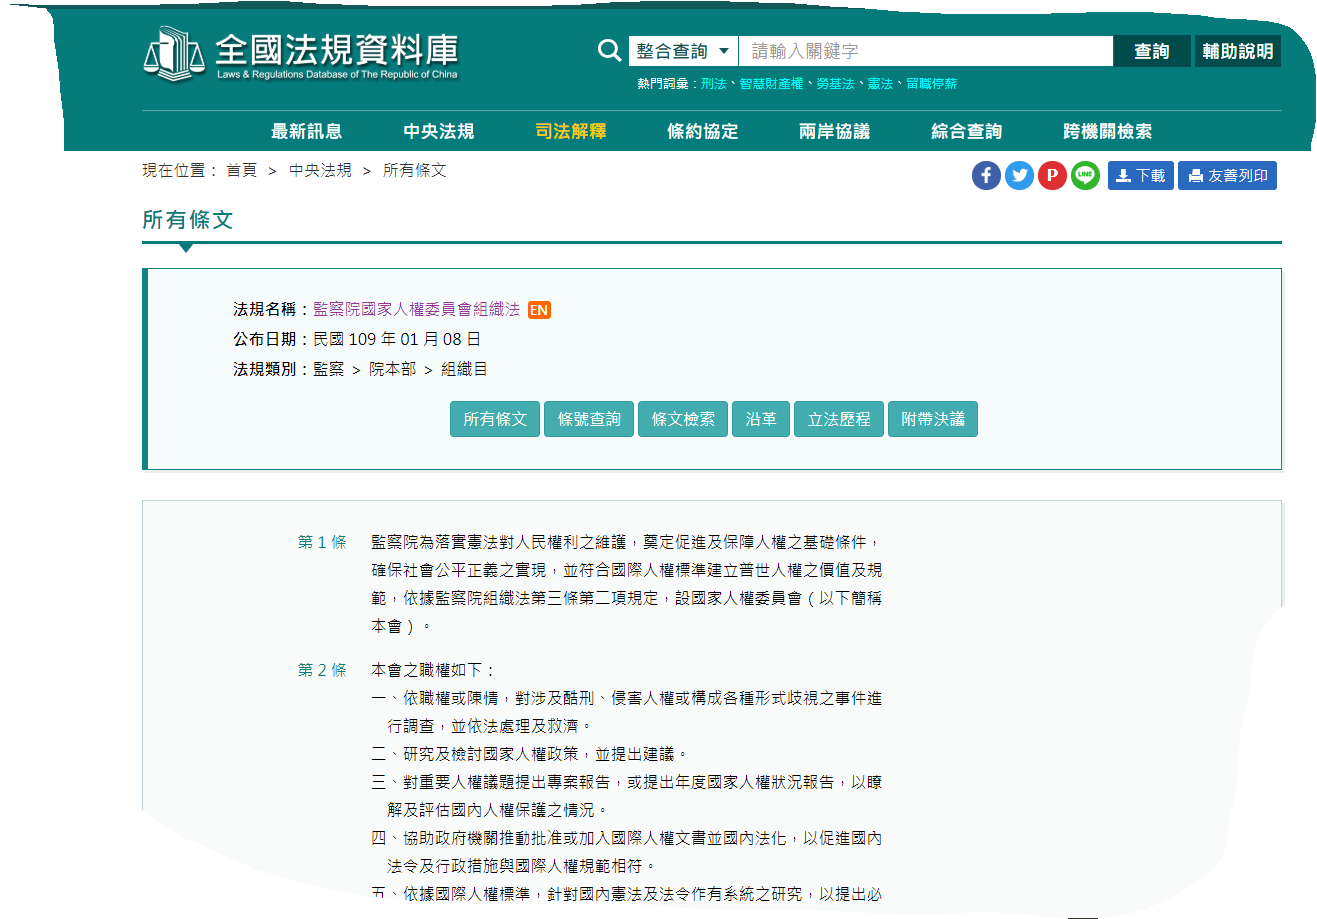Open the 監察院國家人權委員會組織法 law name link
This screenshot has height=919, width=1317.
pos(416,309)
